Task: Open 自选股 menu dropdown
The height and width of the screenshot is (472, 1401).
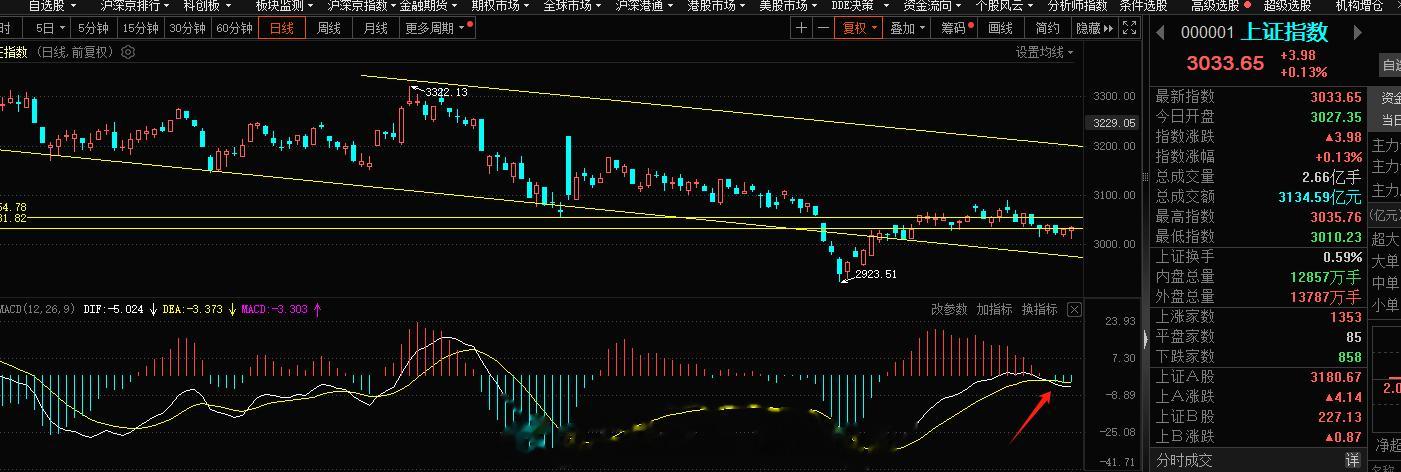Action: (52, 6)
